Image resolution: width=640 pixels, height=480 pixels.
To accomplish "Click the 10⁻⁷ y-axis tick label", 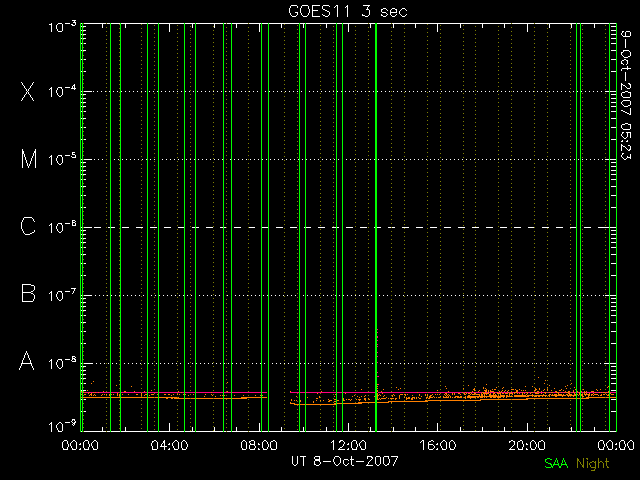I will tap(62, 295).
